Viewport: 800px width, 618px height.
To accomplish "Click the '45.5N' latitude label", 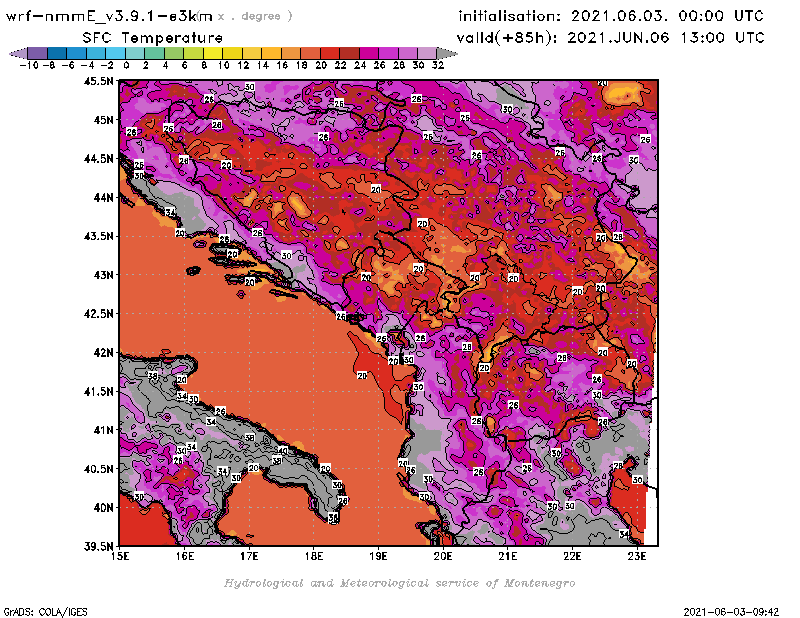I will [98, 81].
